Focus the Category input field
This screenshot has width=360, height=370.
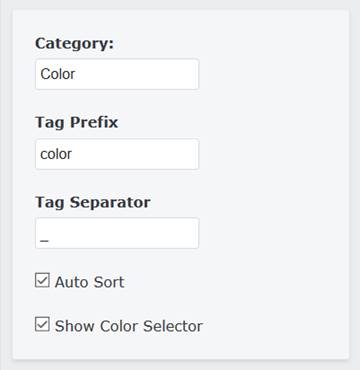click(117, 74)
